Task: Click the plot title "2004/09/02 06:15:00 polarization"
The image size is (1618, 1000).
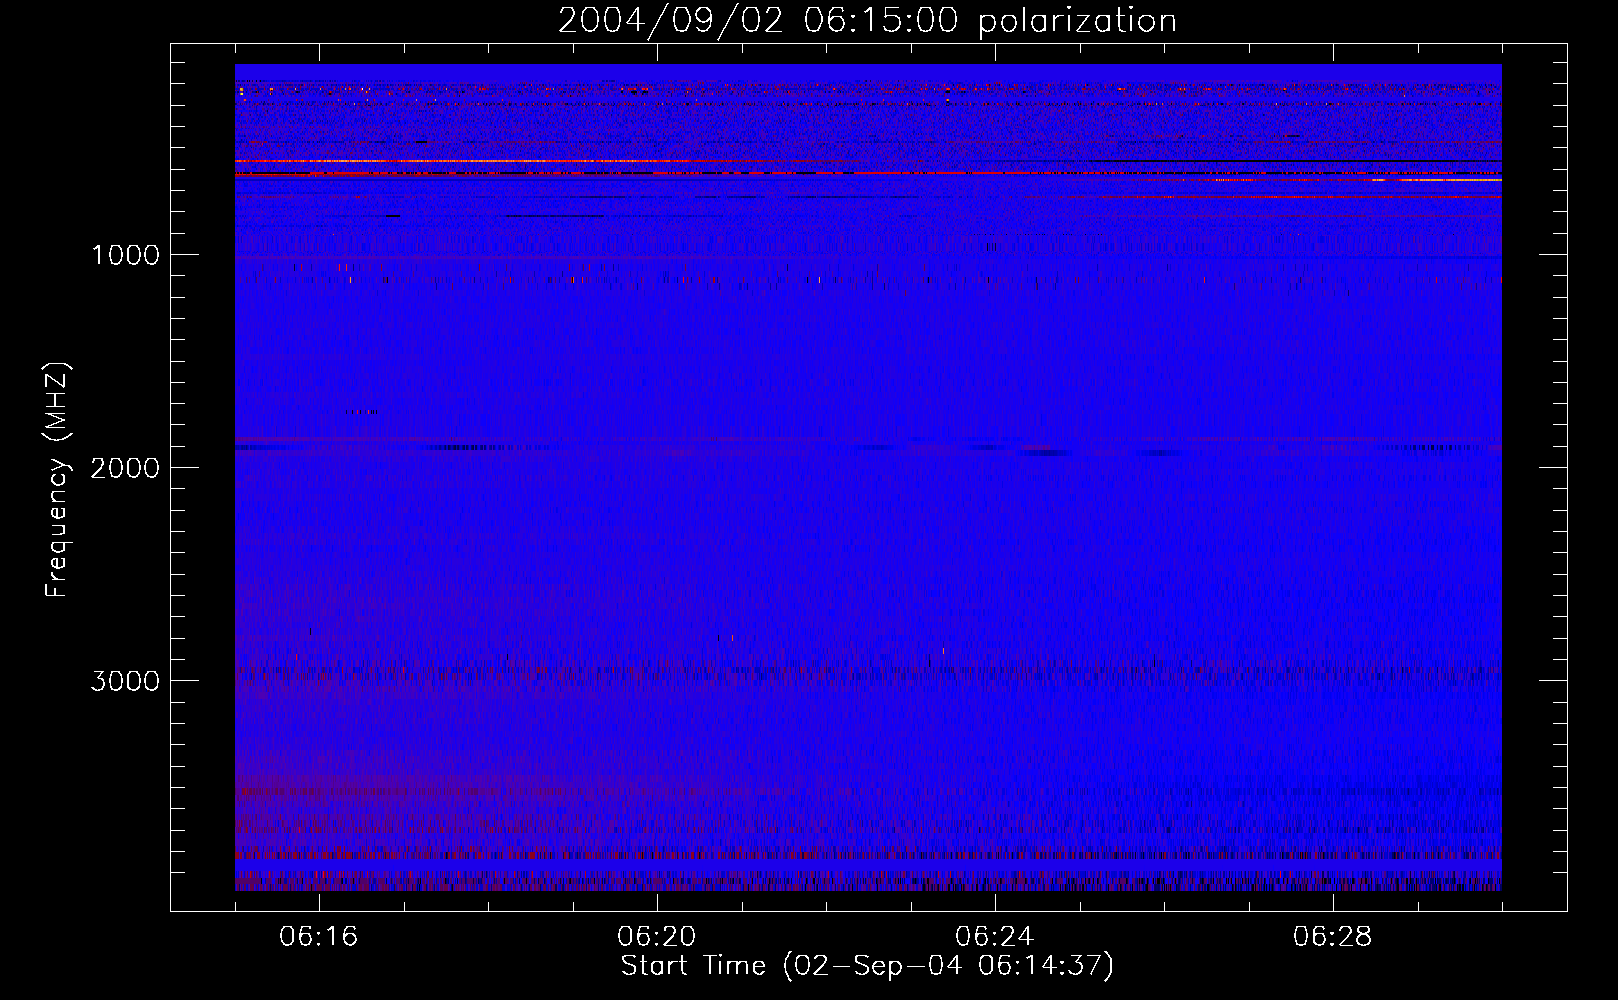Action: click(x=867, y=21)
